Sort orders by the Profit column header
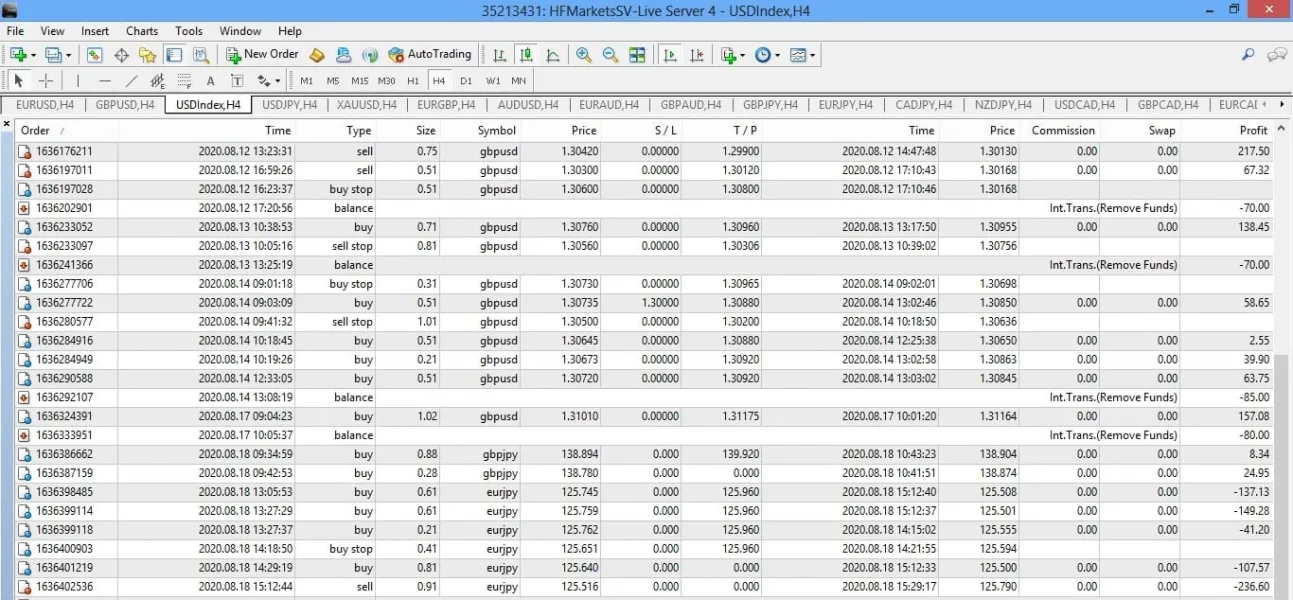 pyautogui.click(x=1252, y=130)
